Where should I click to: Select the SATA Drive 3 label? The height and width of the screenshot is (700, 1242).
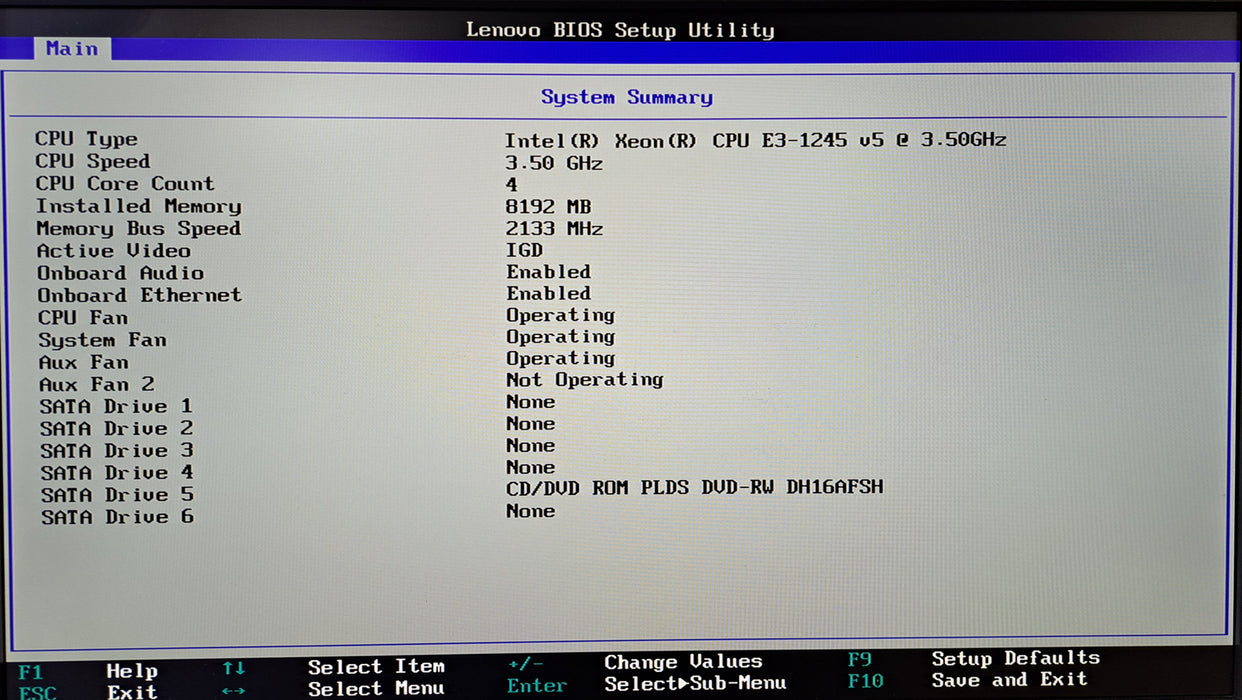116,450
